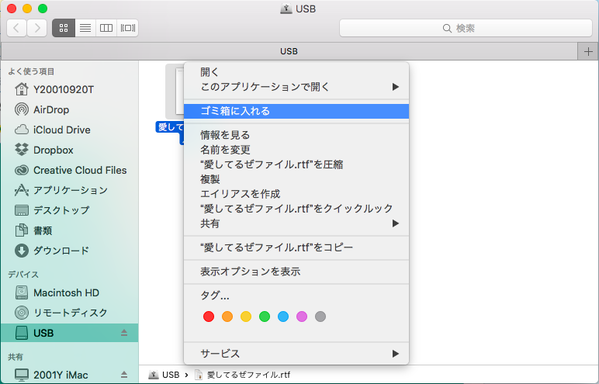Select the USB tab

tap(289, 51)
